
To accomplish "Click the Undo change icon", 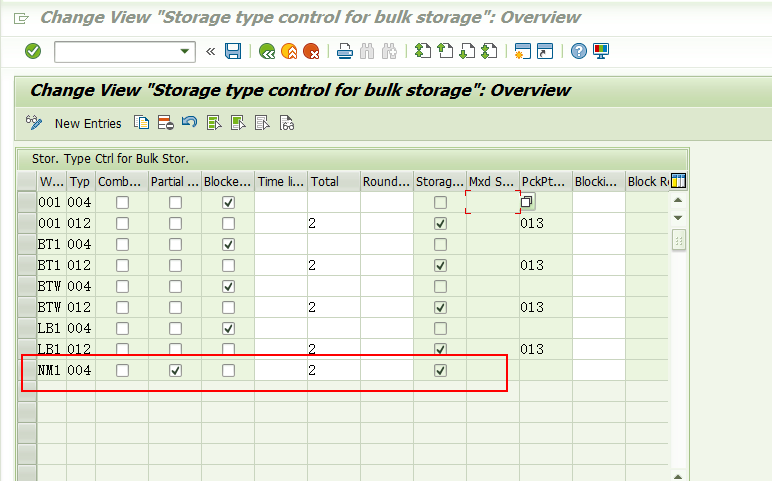I will (189, 122).
